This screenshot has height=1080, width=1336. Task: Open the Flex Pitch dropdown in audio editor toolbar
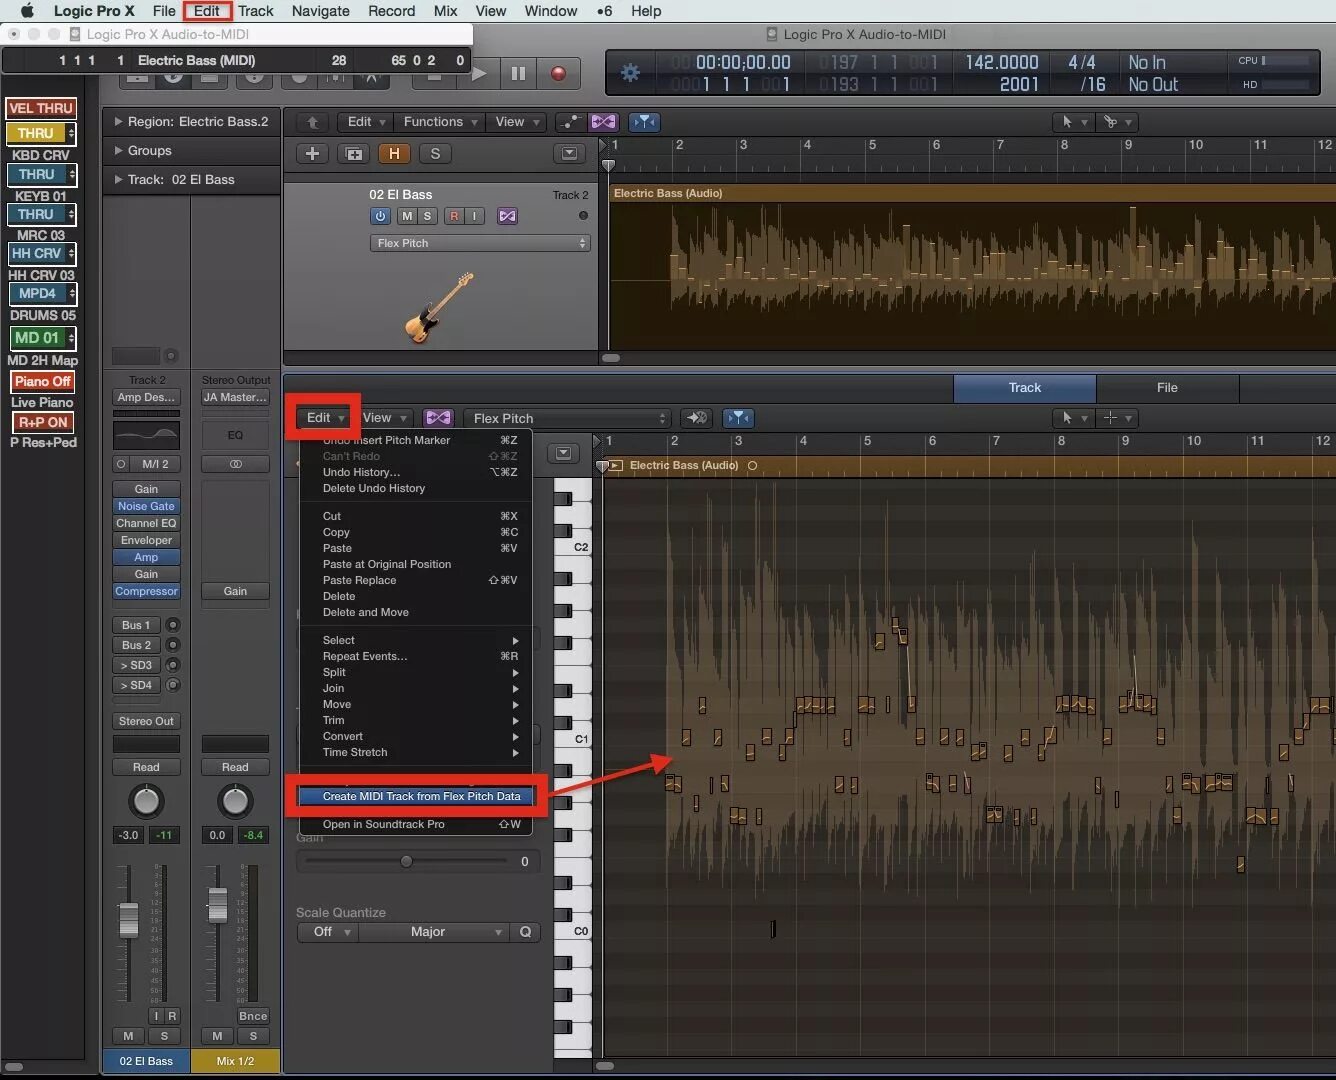566,418
